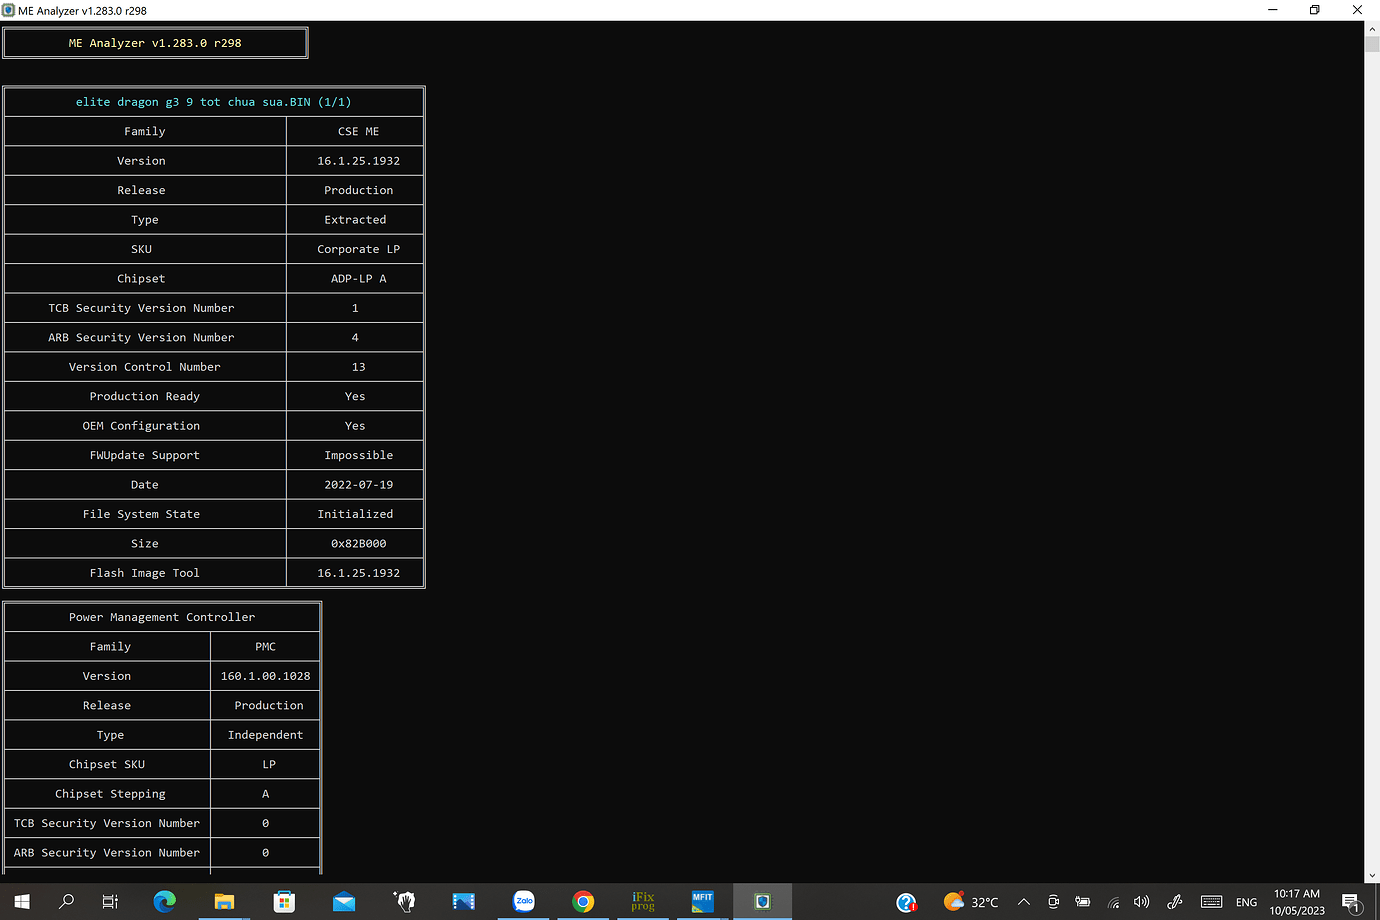Click the ME Analyzer icon in the title bar

(x=10, y=10)
